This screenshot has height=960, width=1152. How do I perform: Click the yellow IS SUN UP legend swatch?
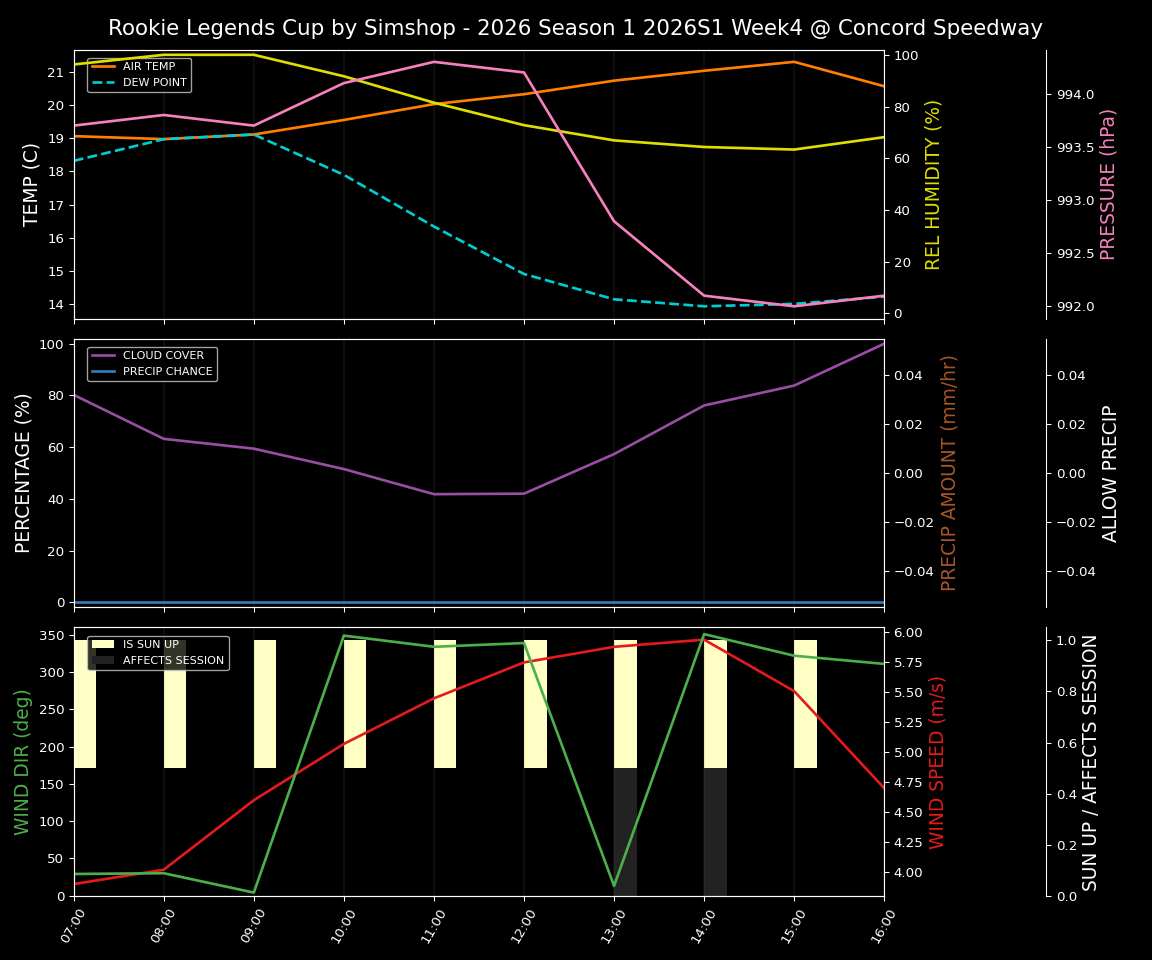click(x=104, y=646)
